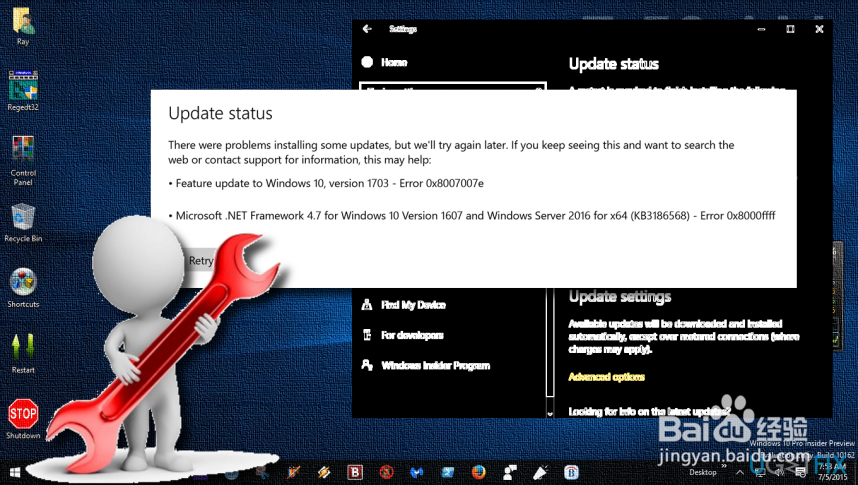
Task: Click the Settings search input field
Action: (x=453, y=86)
